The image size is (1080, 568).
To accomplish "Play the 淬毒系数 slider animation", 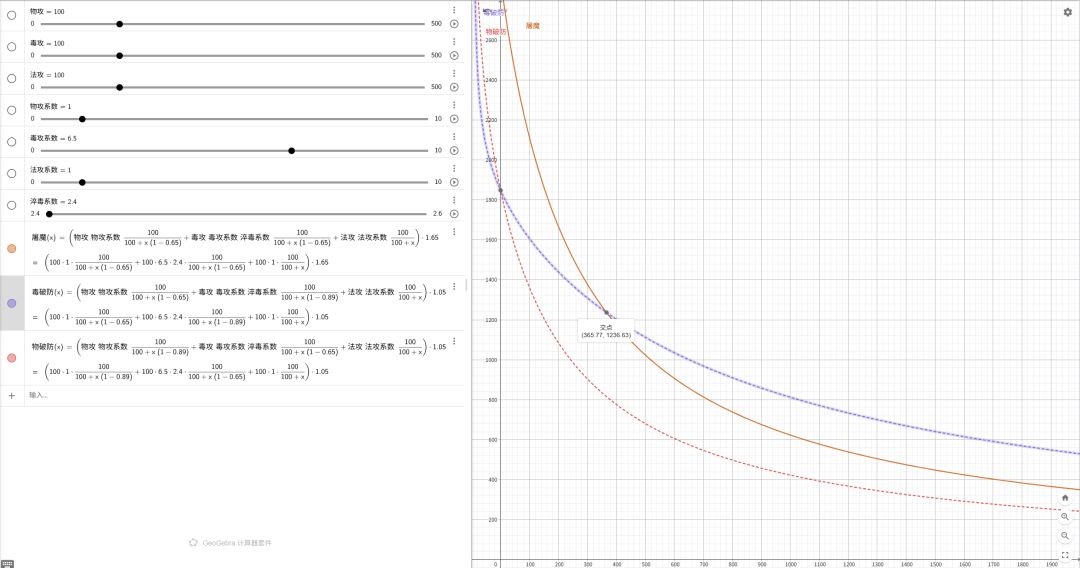I will (454, 214).
